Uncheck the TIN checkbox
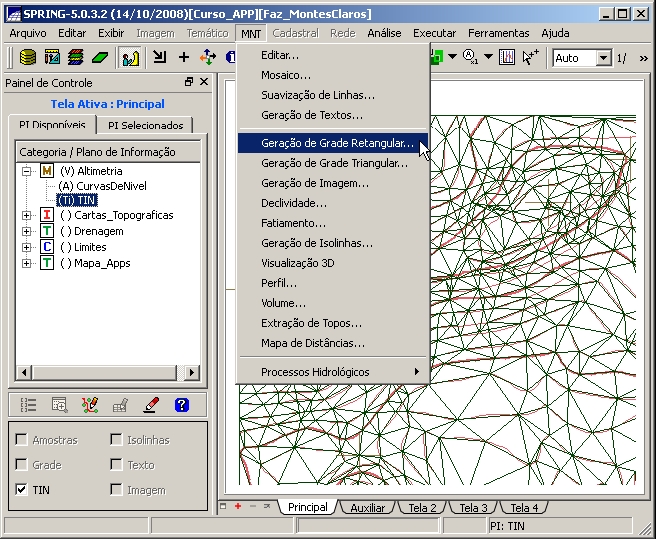Viewport: 656px width, 539px height. tap(22, 490)
